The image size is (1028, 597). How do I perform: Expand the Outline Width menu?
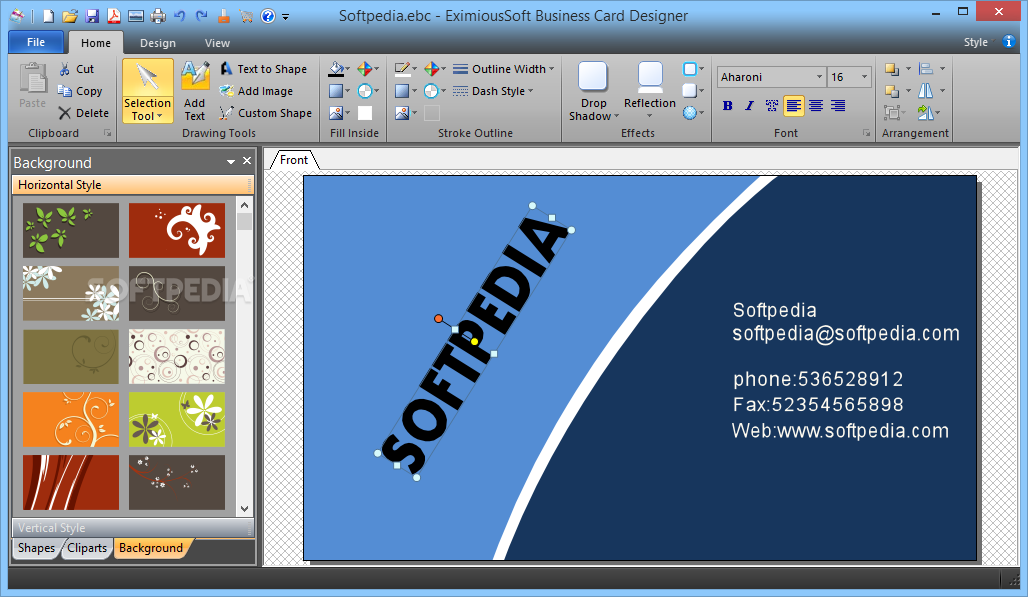pos(504,69)
